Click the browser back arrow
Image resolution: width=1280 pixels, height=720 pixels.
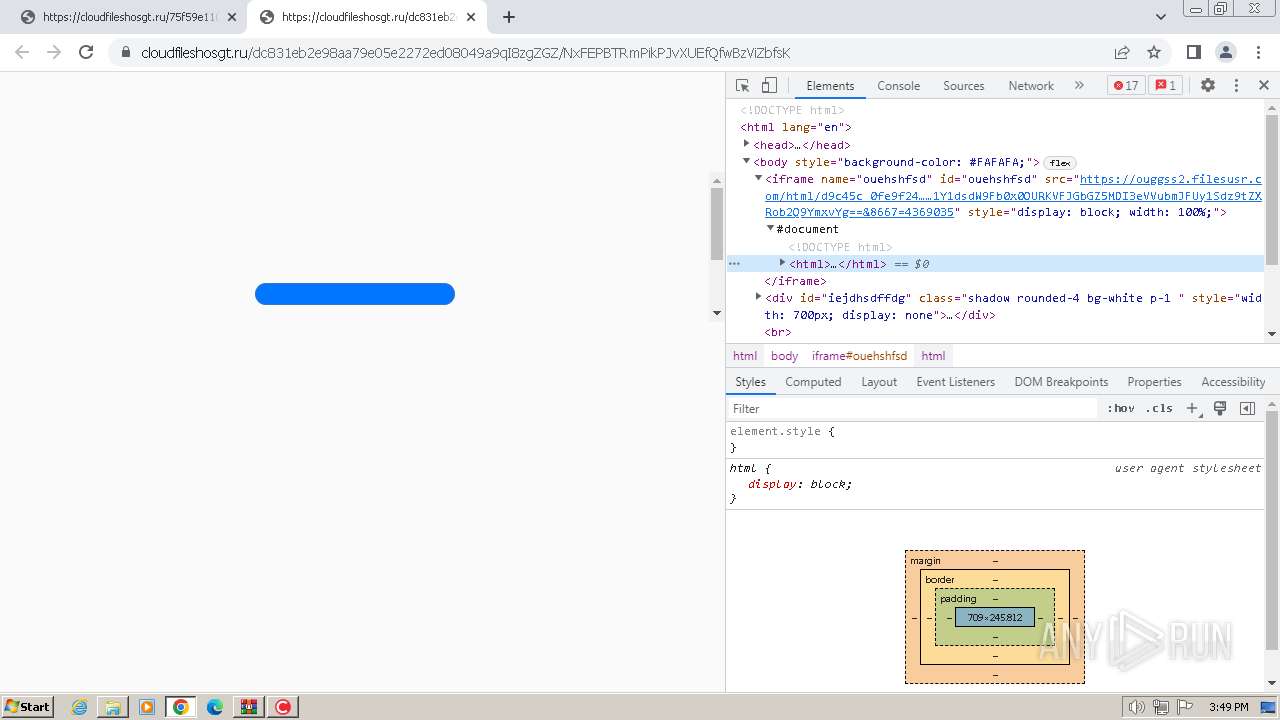(22, 52)
